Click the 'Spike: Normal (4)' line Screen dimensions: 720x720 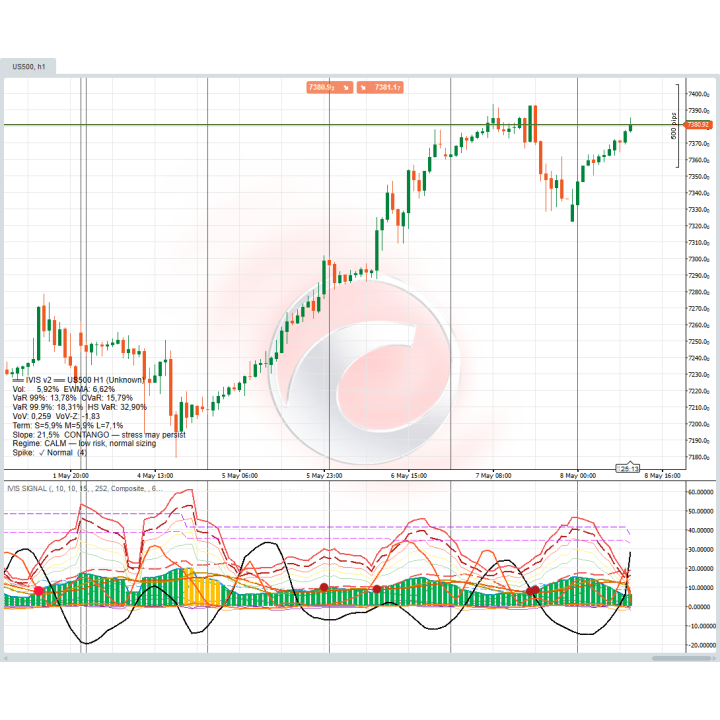click(50, 453)
